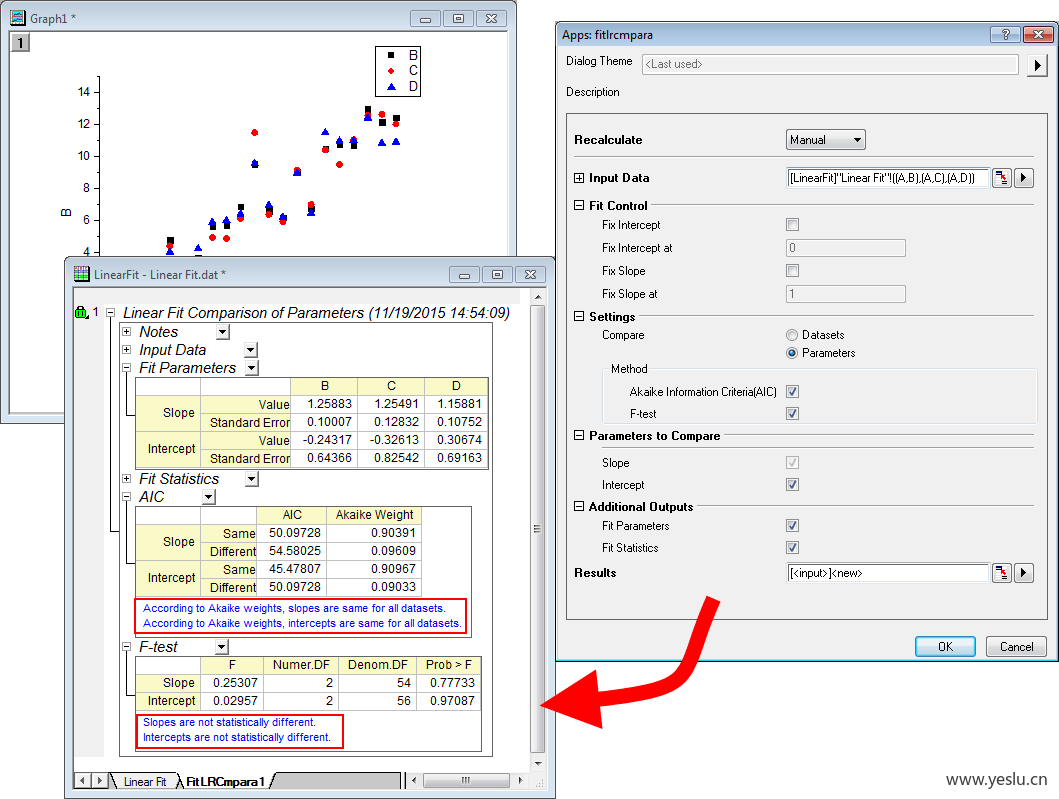Screen dimensions: 1059x799
Task: Click horizontal scrollbar left arrow in LinearFit
Action: (414, 781)
